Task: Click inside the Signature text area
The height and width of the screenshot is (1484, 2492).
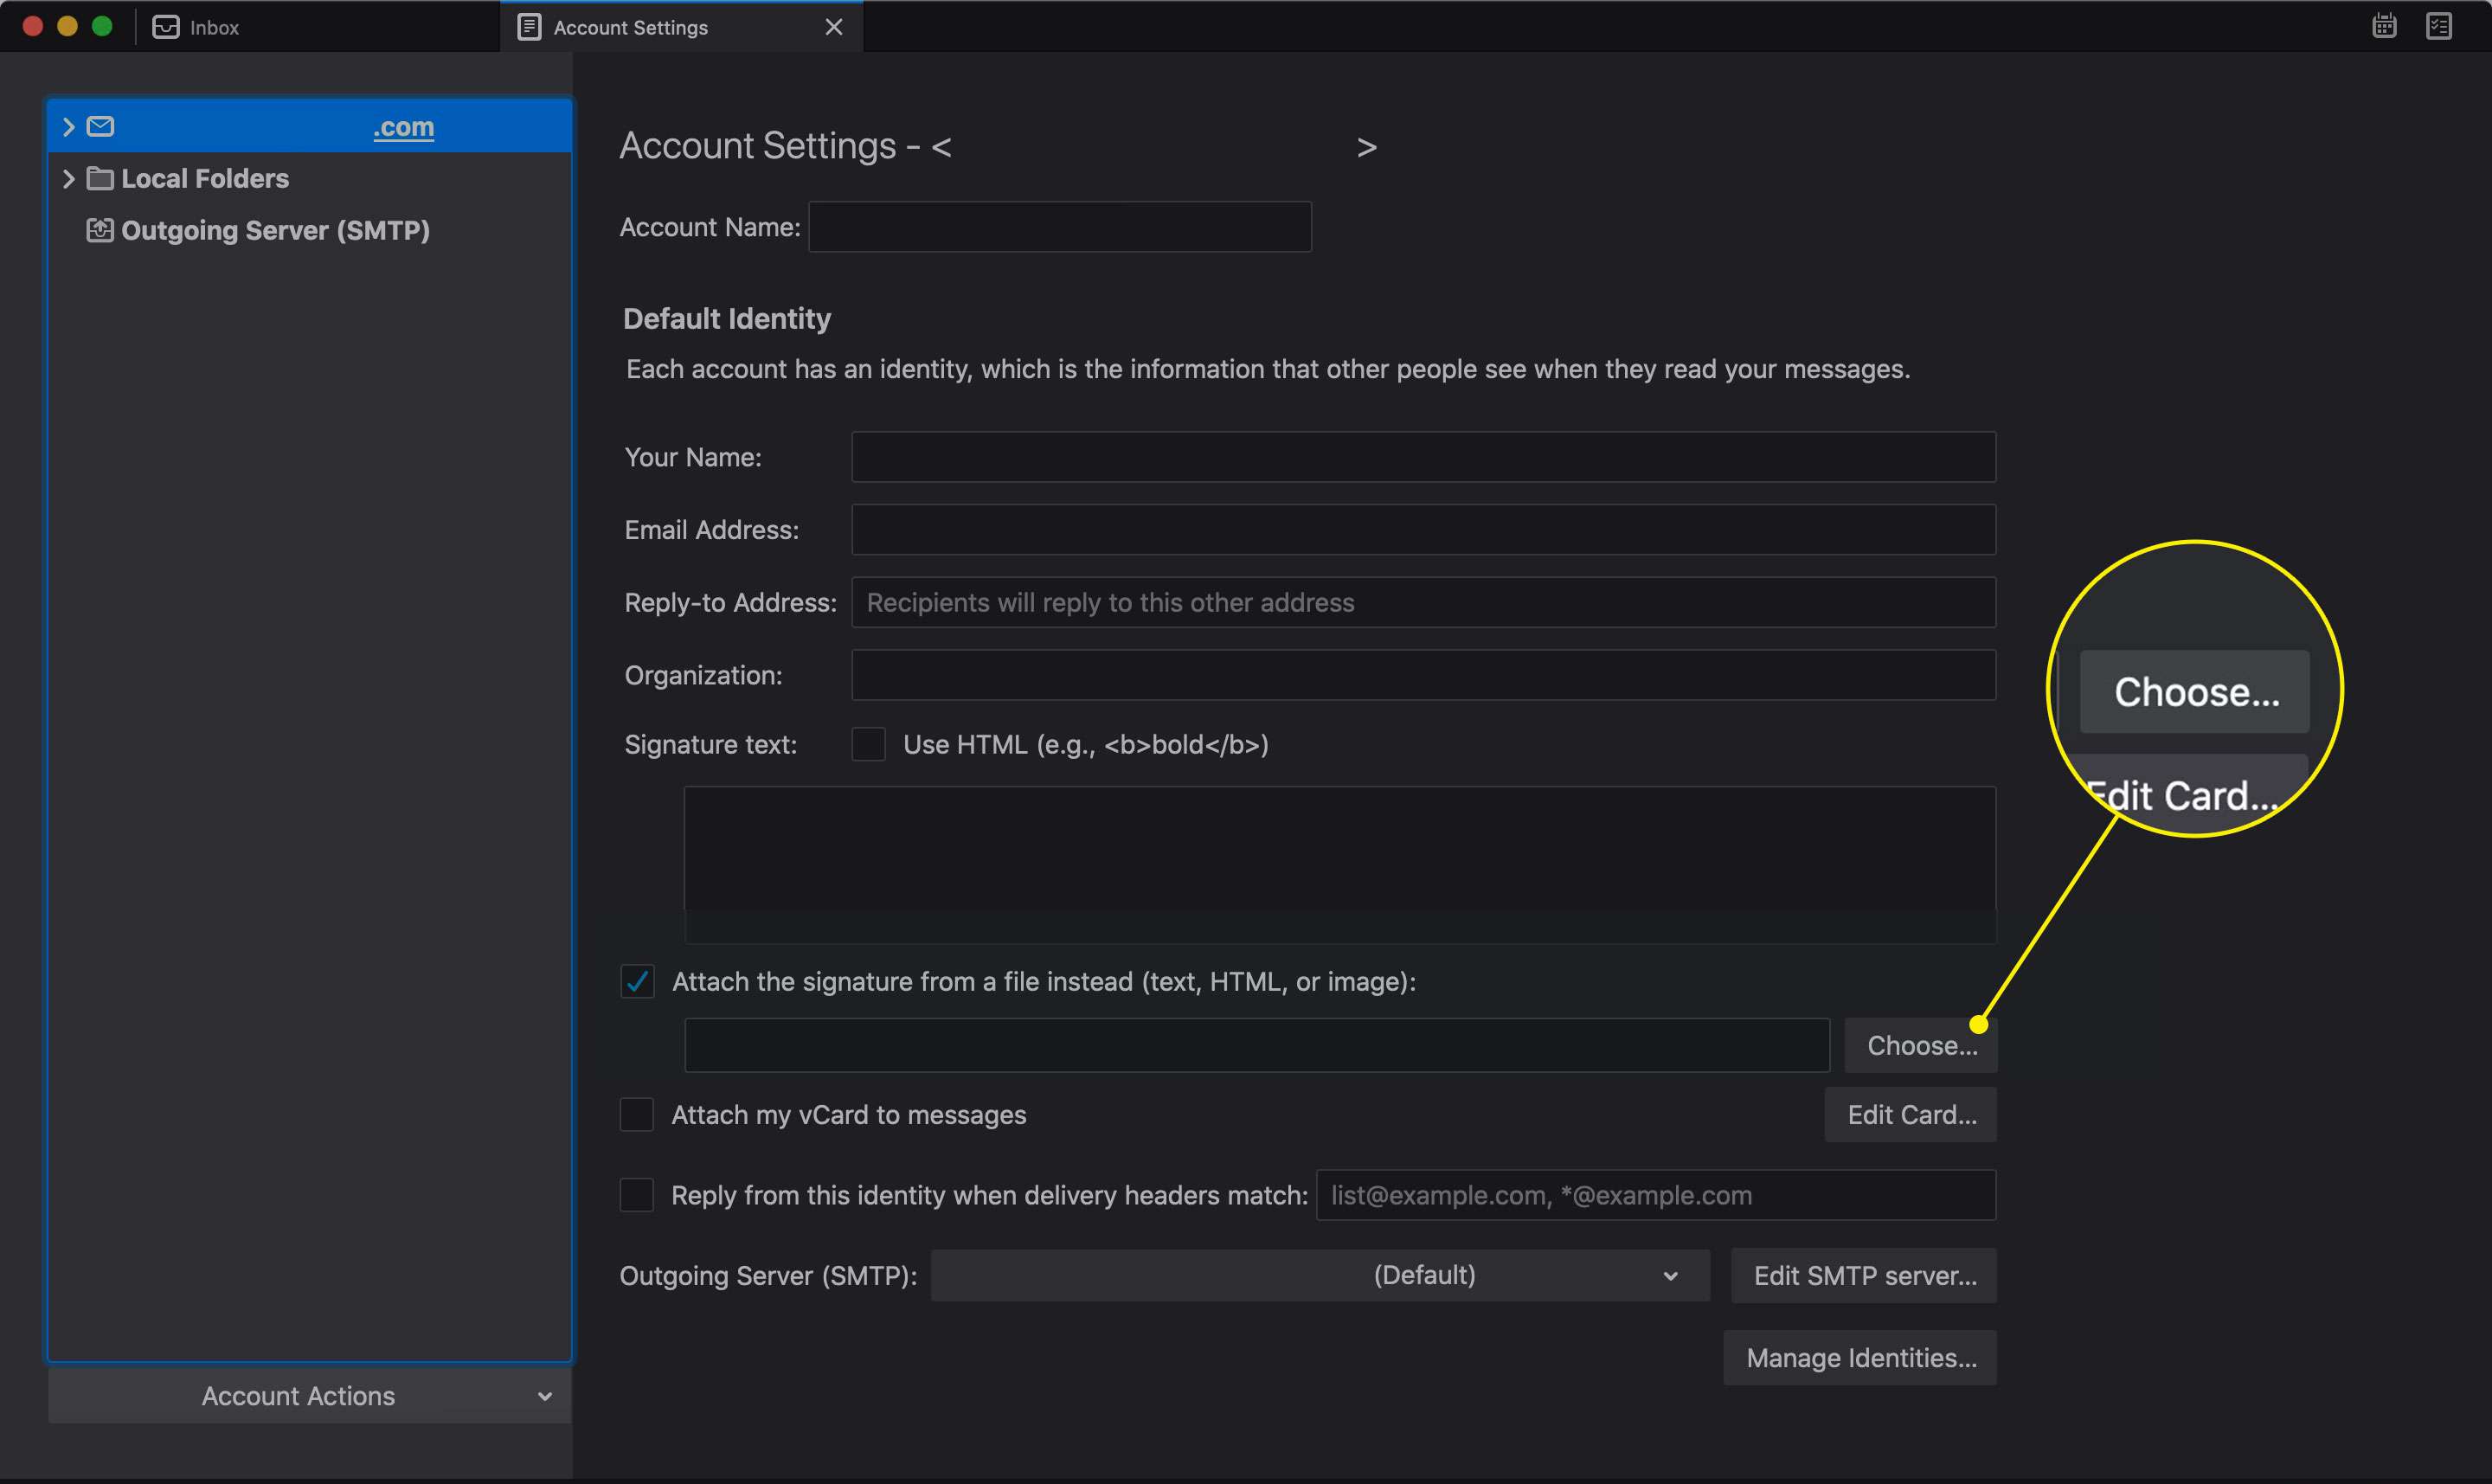Action: tap(1340, 865)
